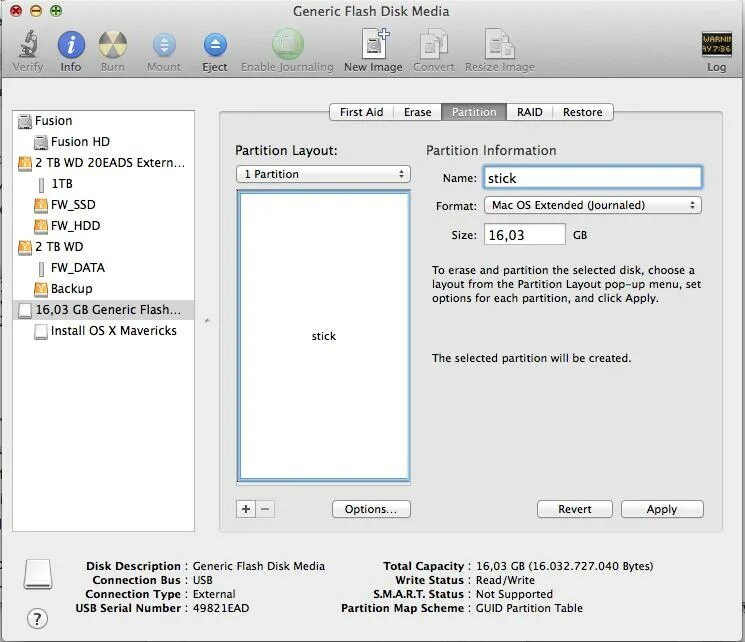This screenshot has height=642, width=745.
Task: Click the USB Serial Number value 49821EAD
Action: click(x=221, y=608)
